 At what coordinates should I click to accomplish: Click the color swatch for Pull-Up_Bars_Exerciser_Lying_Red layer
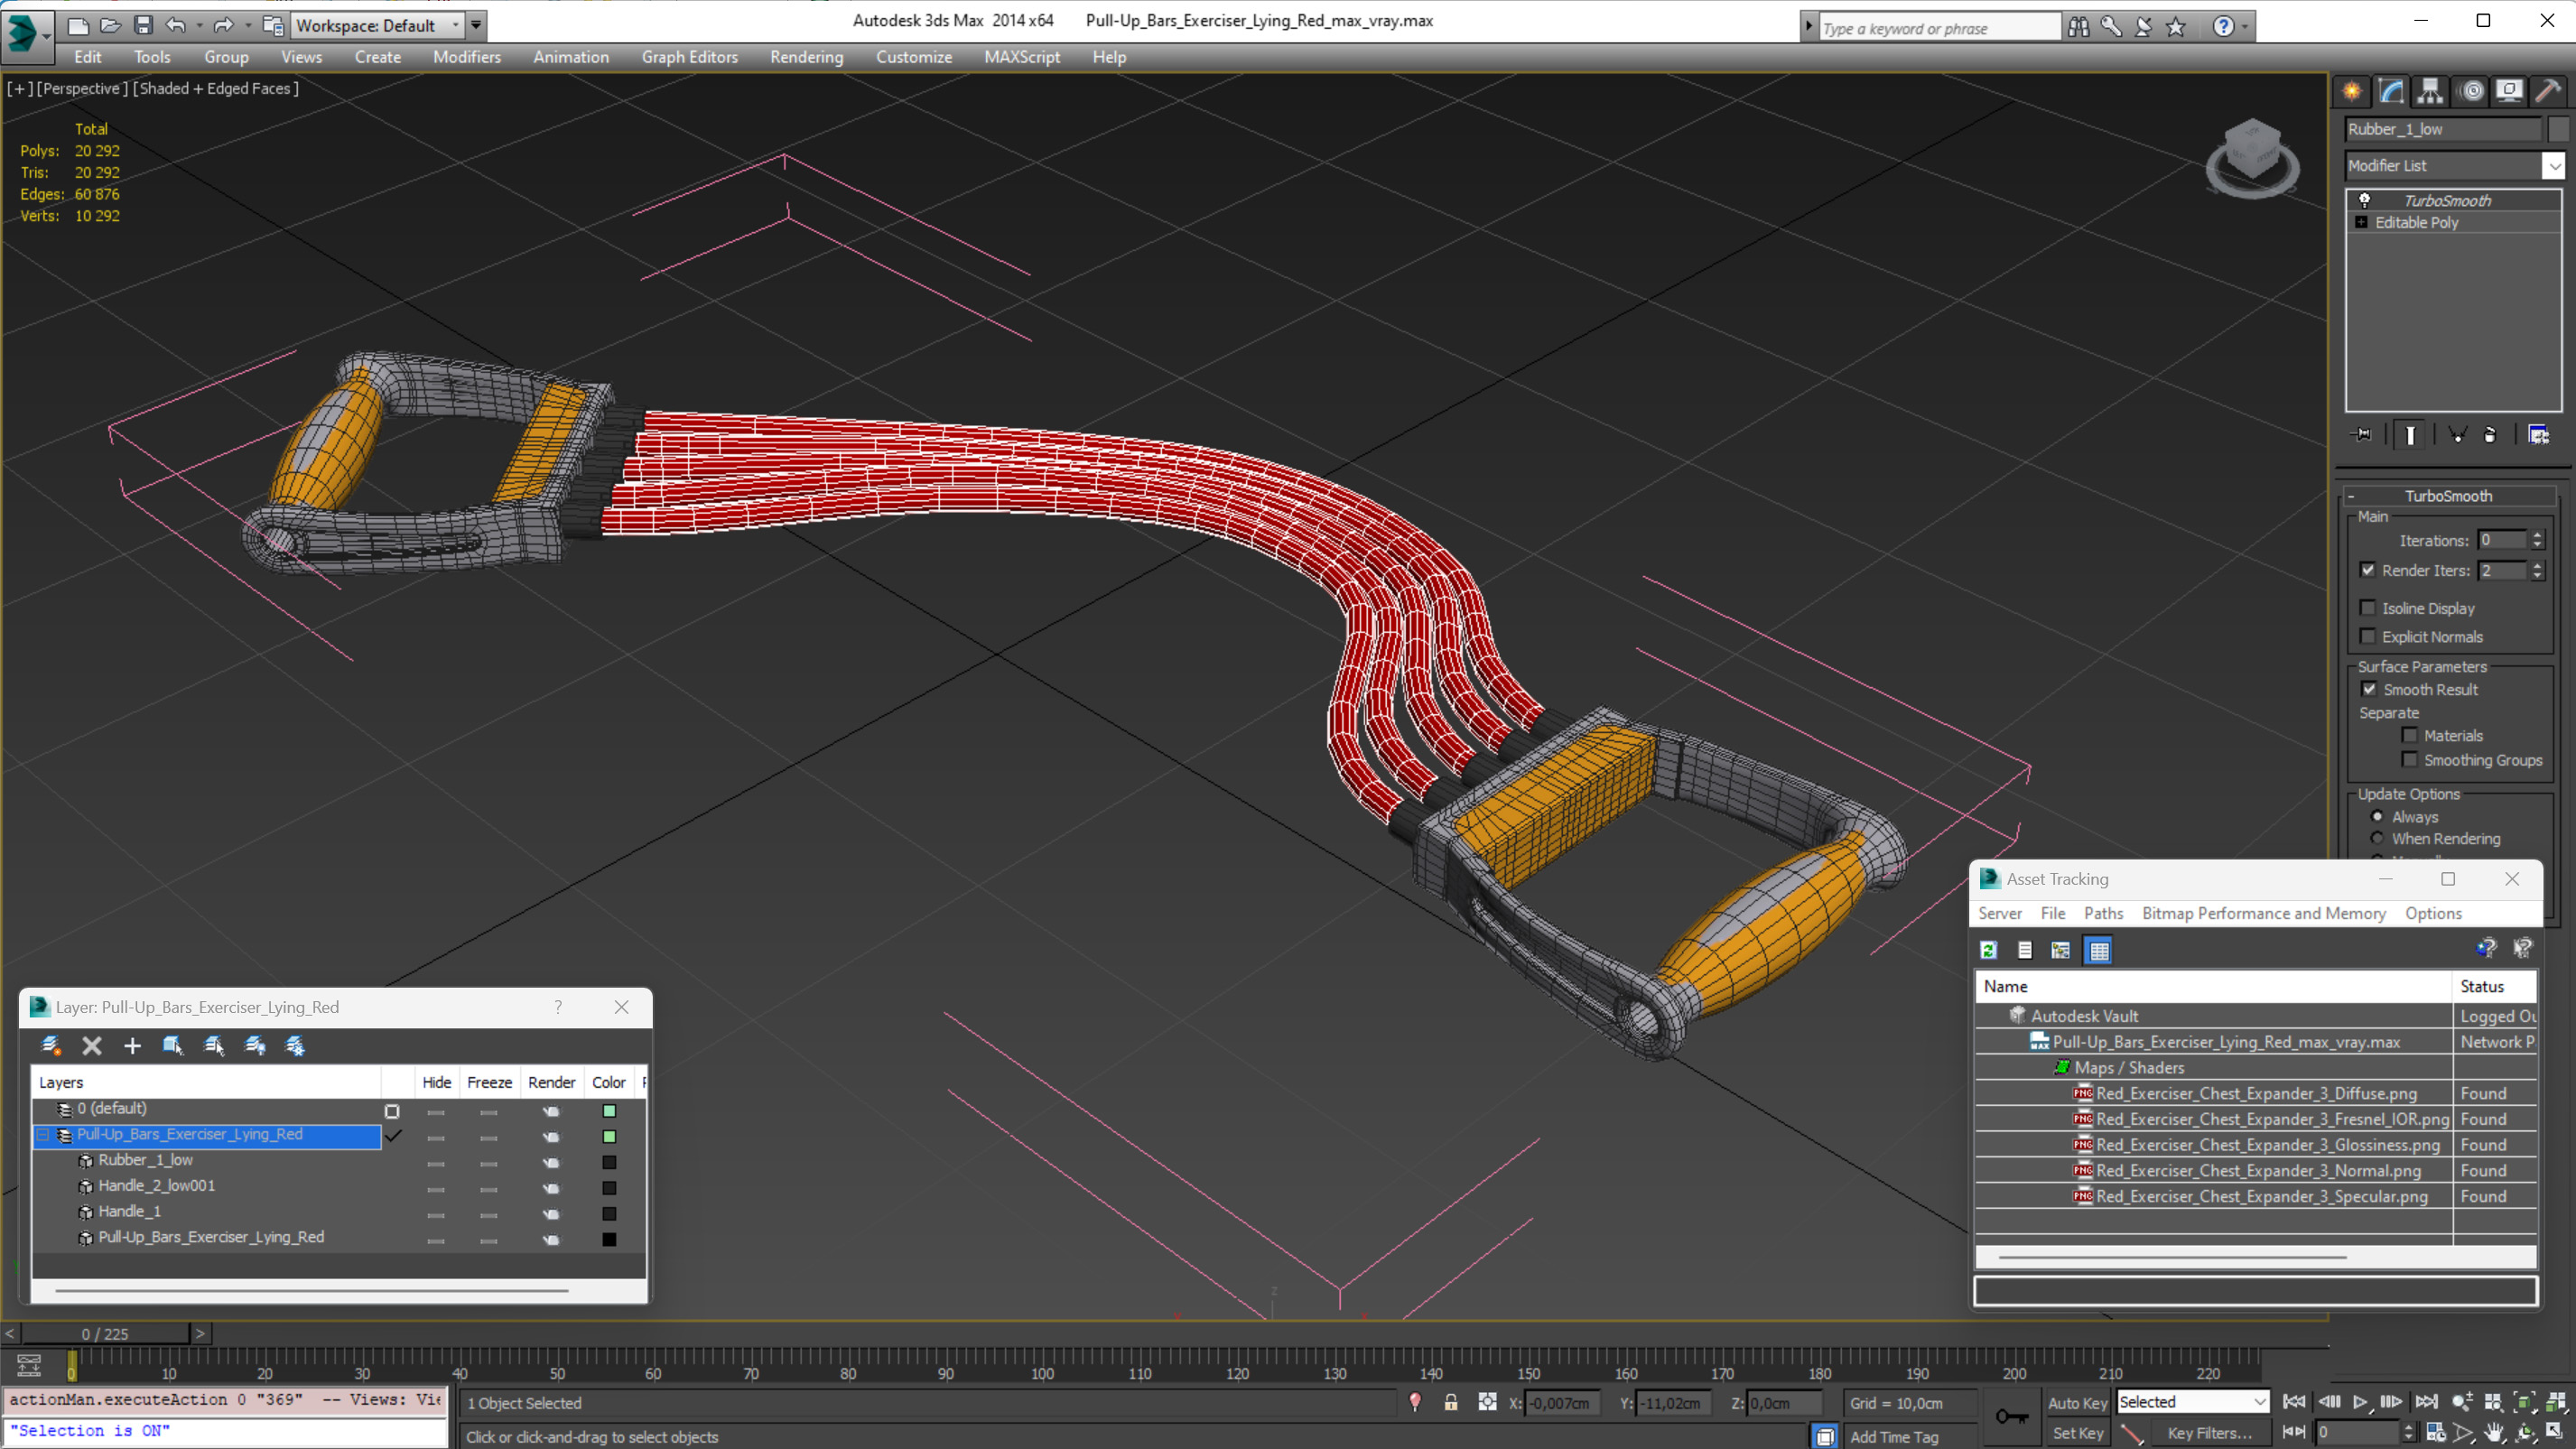point(609,1136)
